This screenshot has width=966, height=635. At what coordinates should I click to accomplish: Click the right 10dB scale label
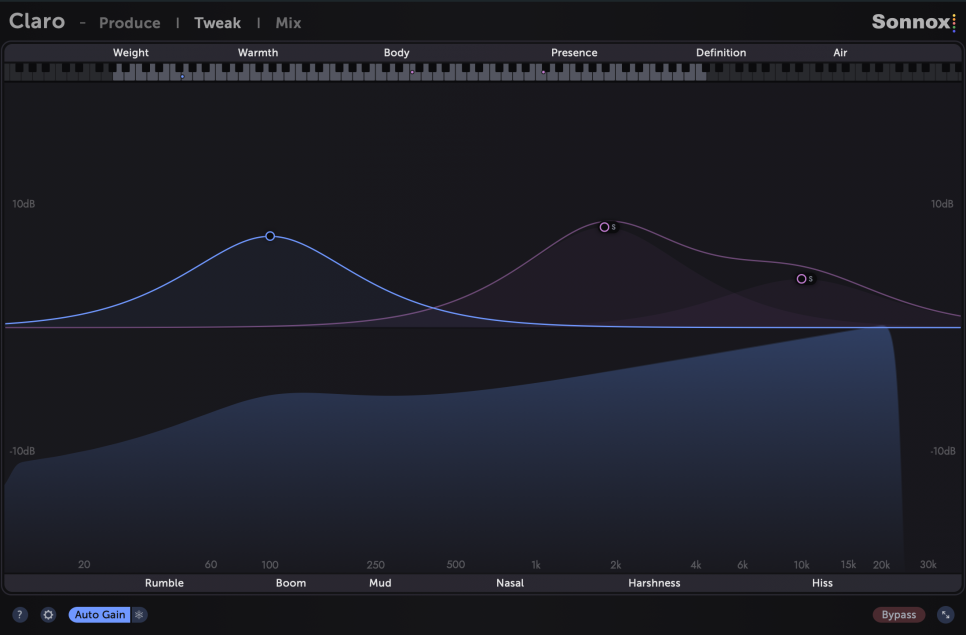942,204
